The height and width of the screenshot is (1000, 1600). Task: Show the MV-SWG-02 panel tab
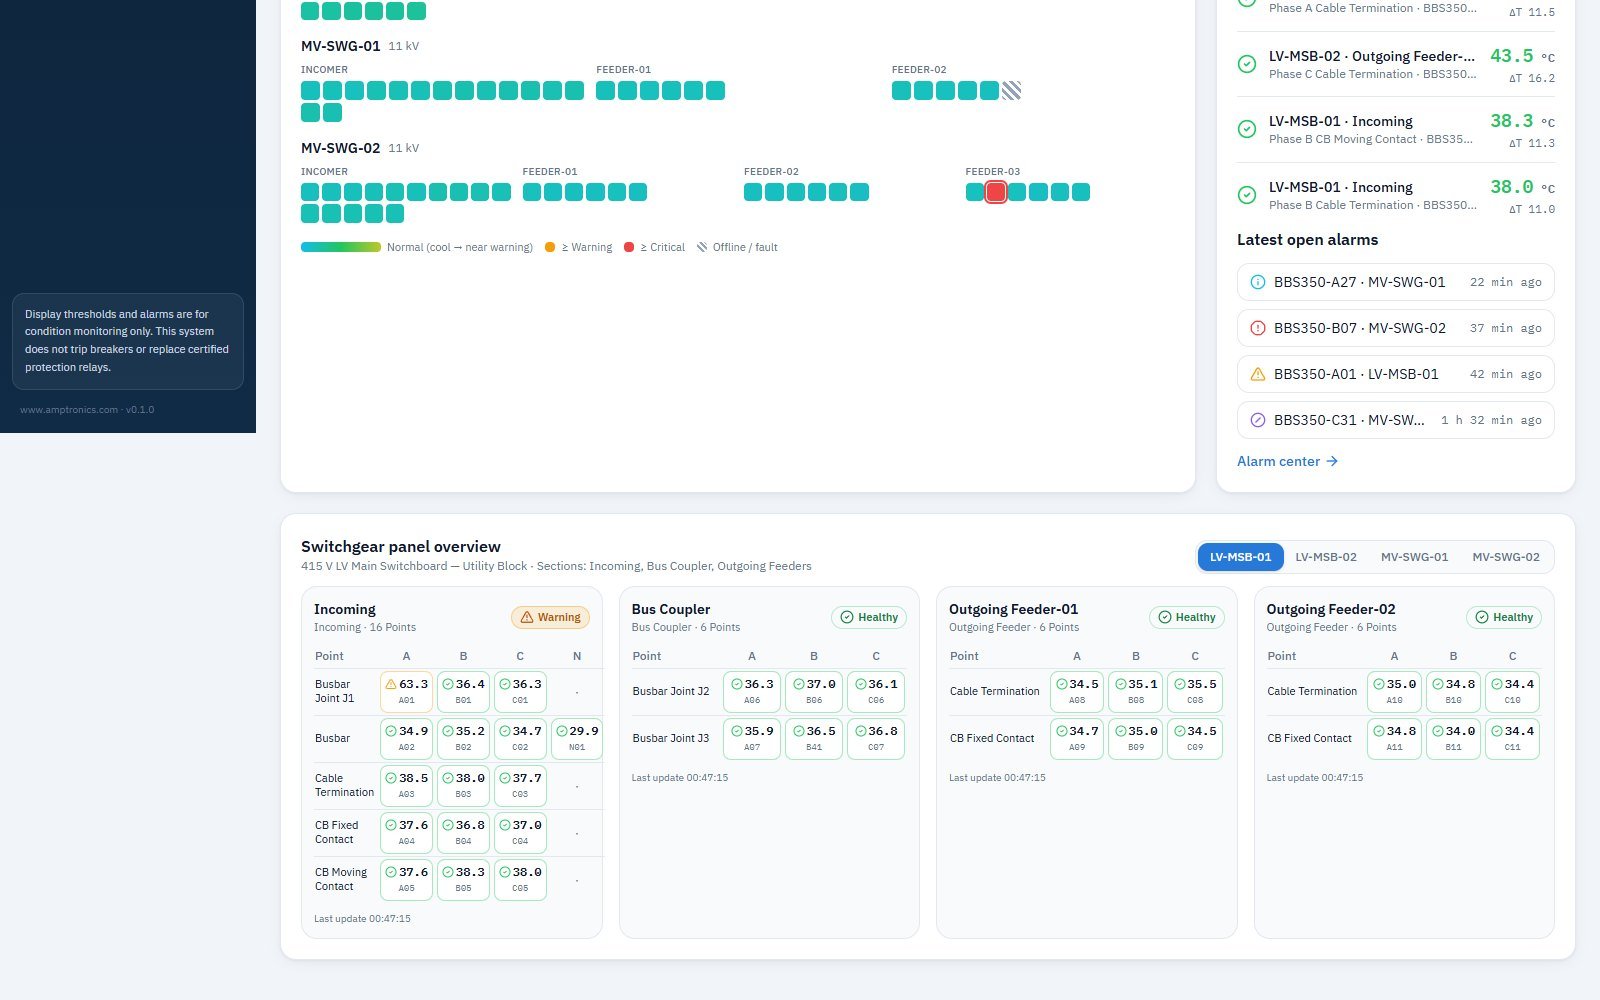(1506, 557)
